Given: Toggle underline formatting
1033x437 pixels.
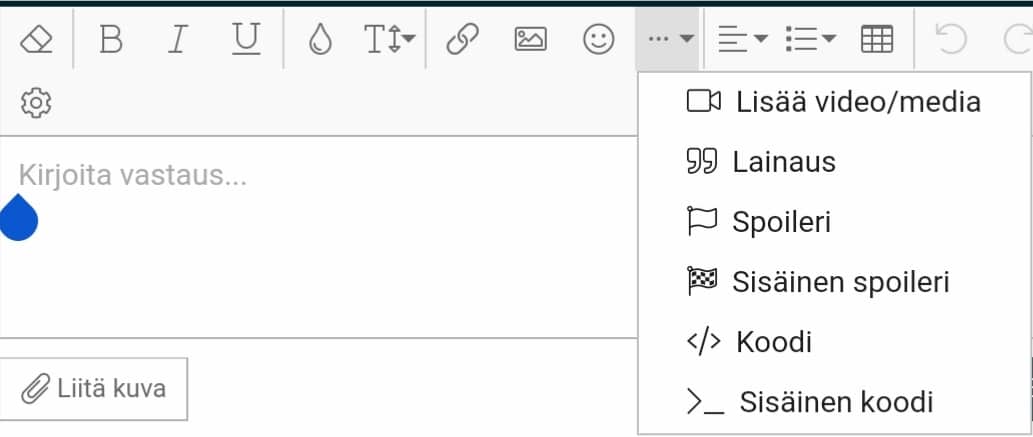Looking at the screenshot, I should [x=245, y=40].
